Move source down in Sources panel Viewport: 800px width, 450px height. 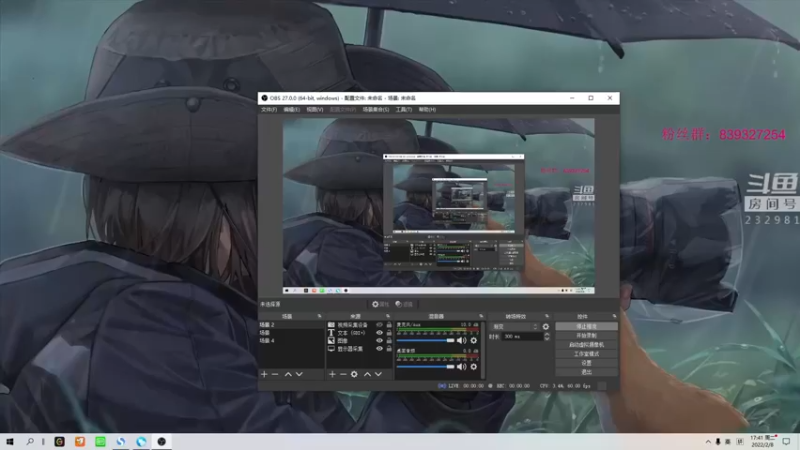(x=379, y=374)
